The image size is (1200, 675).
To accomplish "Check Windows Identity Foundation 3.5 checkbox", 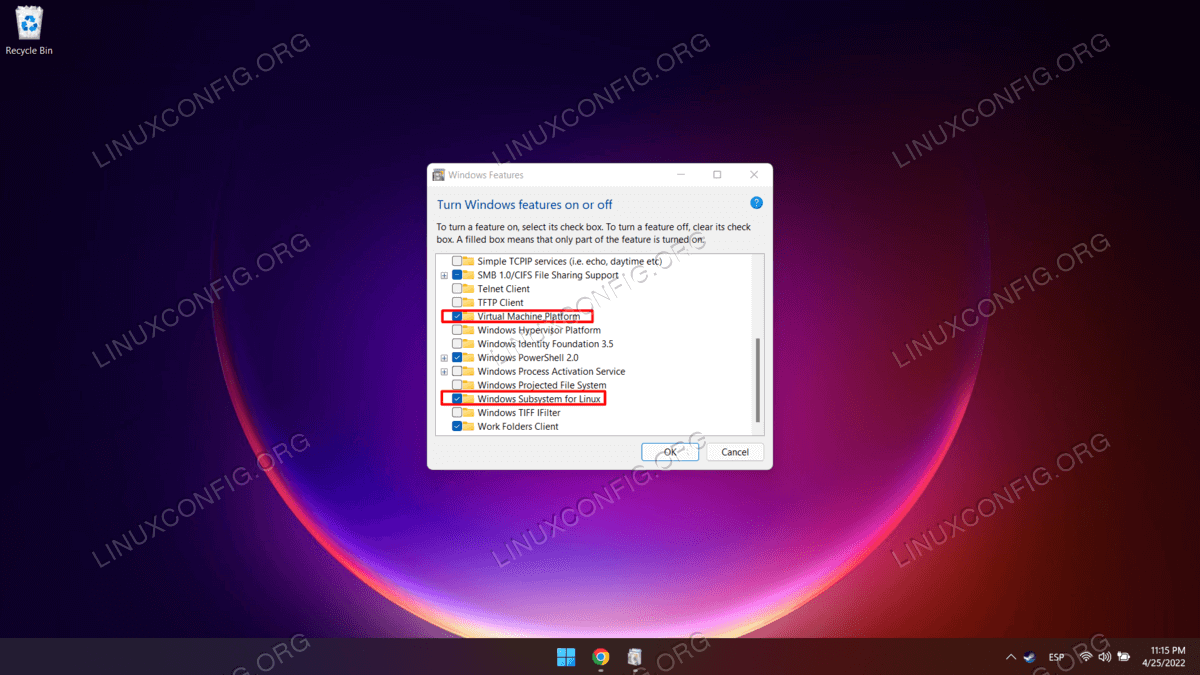I will (x=457, y=344).
